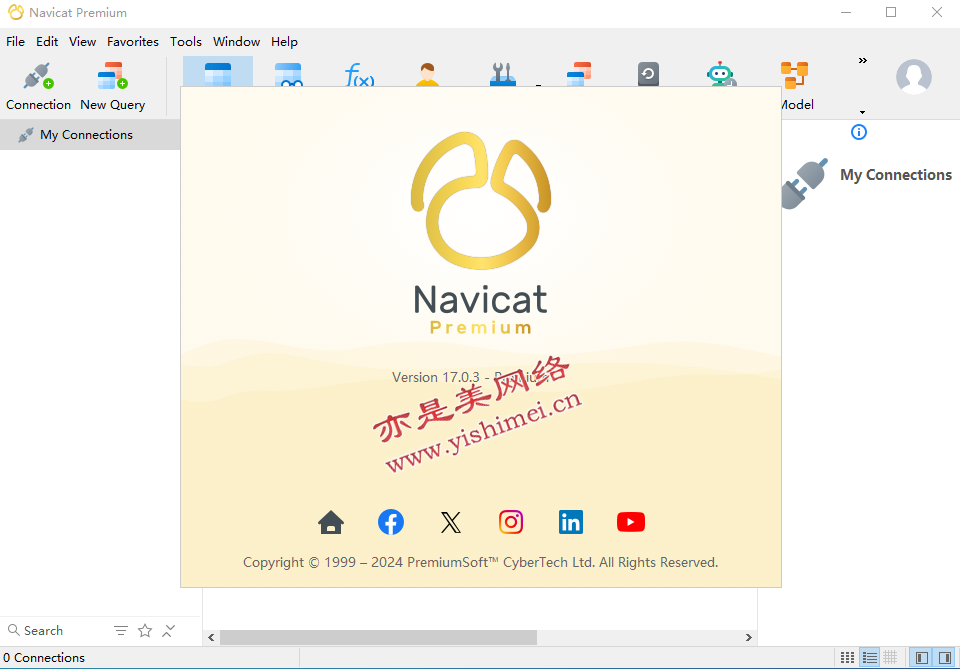960x669 pixels.
Task: Expand the toolbar overflow chevron
Action: click(863, 61)
